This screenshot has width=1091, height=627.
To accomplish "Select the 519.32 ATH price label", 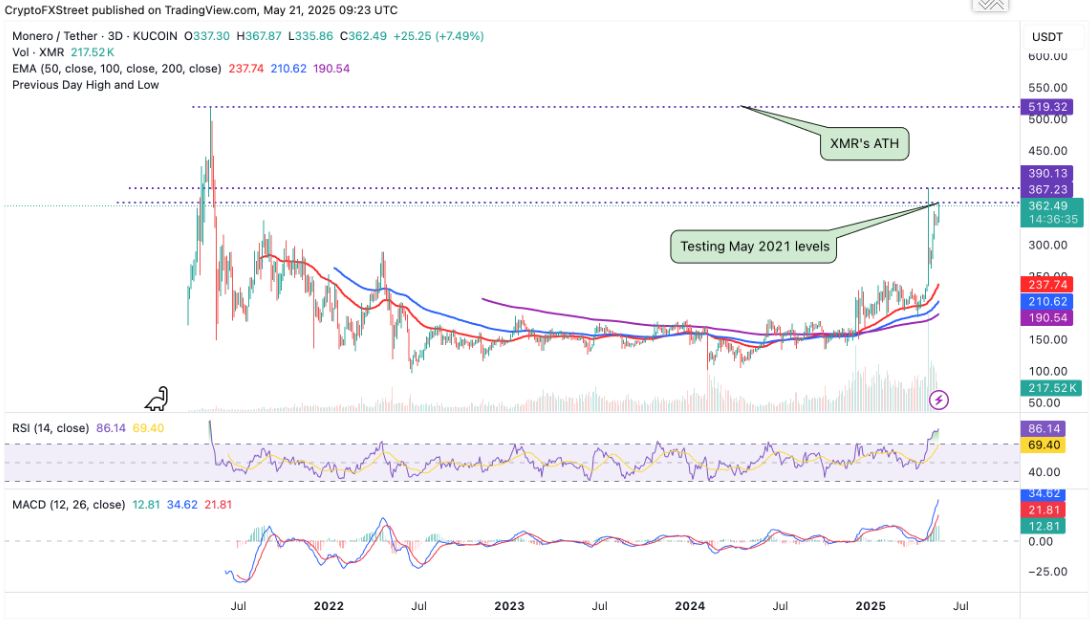I will 1046,106.
